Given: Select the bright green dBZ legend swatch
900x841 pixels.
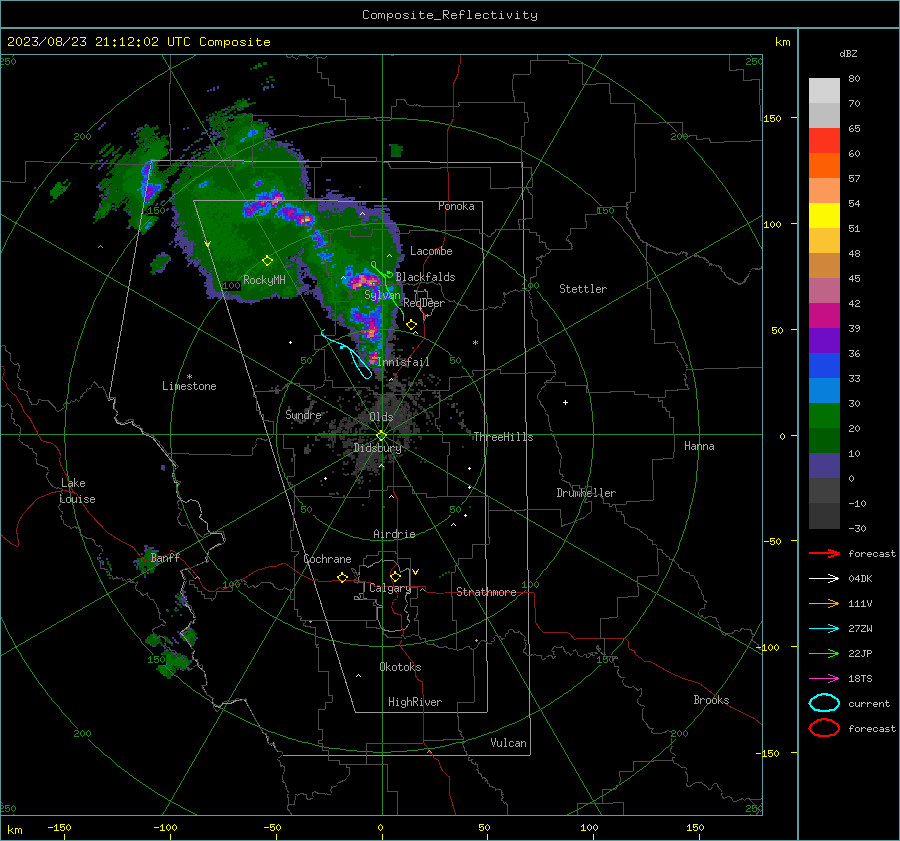Looking at the screenshot, I should [824, 416].
